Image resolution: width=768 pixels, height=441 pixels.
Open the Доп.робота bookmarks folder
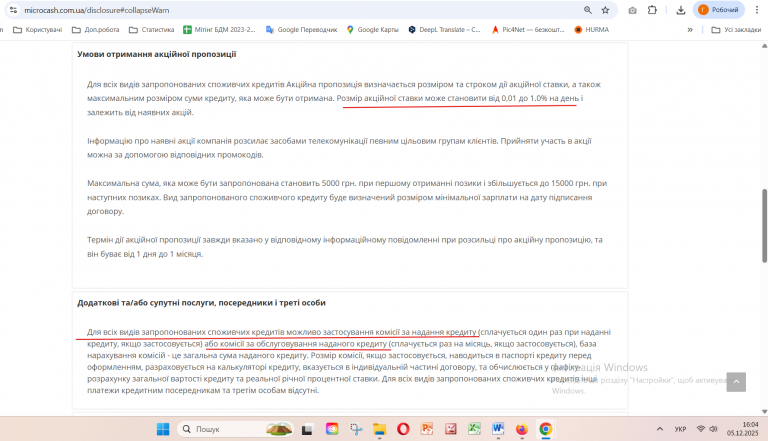(x=96, y=30)
